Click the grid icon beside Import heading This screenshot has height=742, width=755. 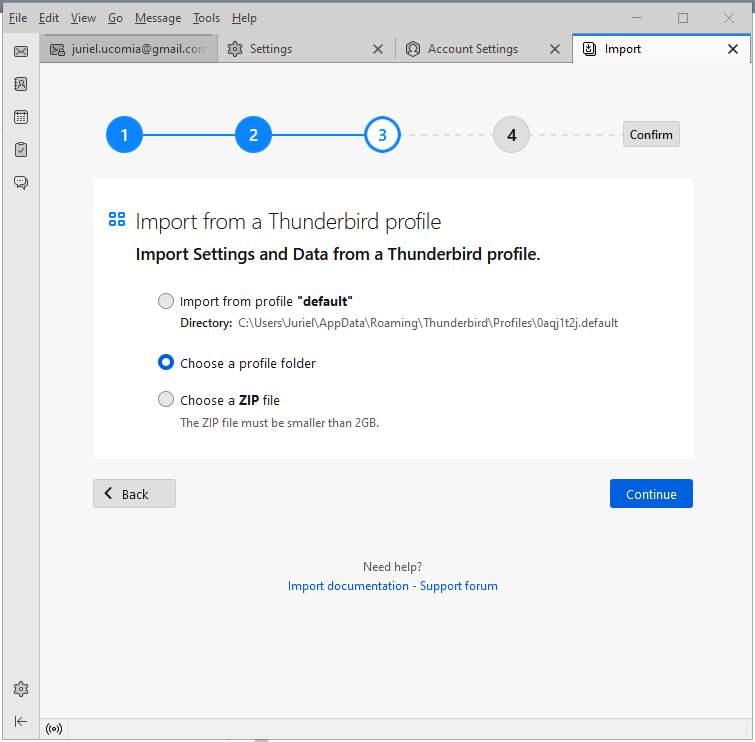coord(117,220)
